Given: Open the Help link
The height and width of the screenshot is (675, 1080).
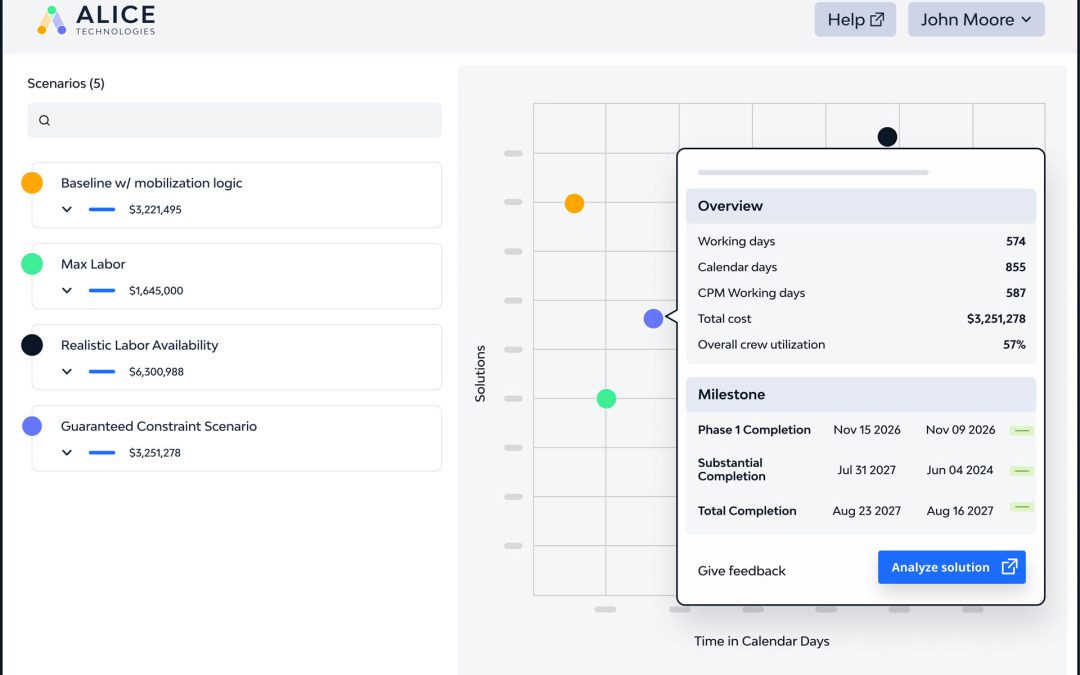Looking at the screenshot, I should click(855, 19).
